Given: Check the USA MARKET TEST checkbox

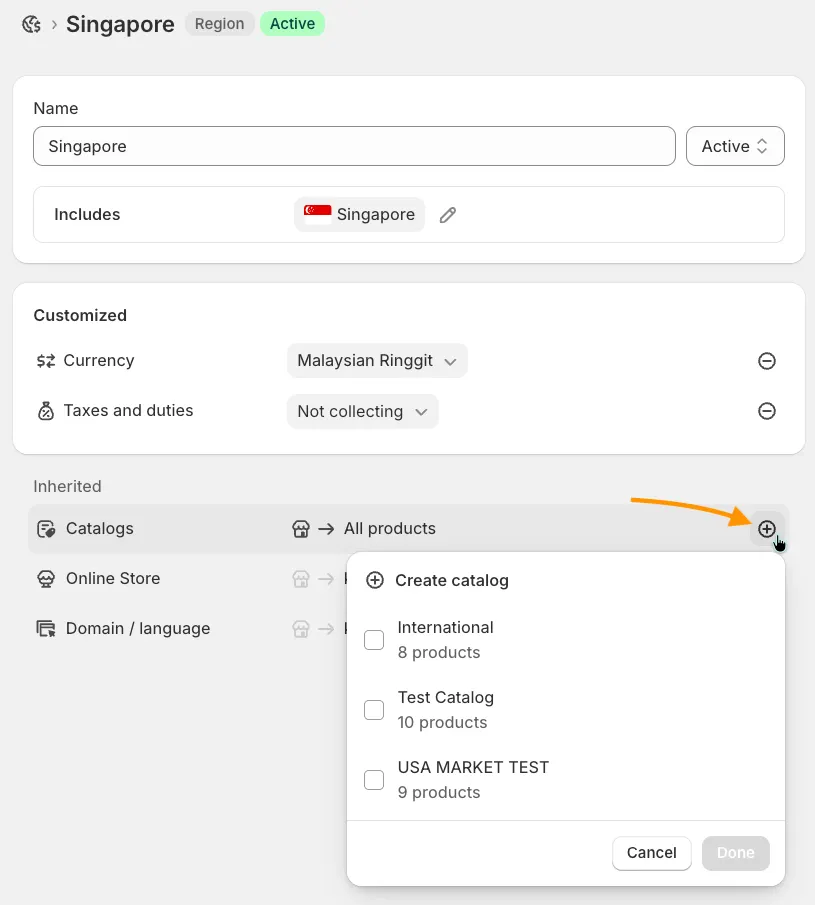Looking at the screenshot, I should point(374,780).
